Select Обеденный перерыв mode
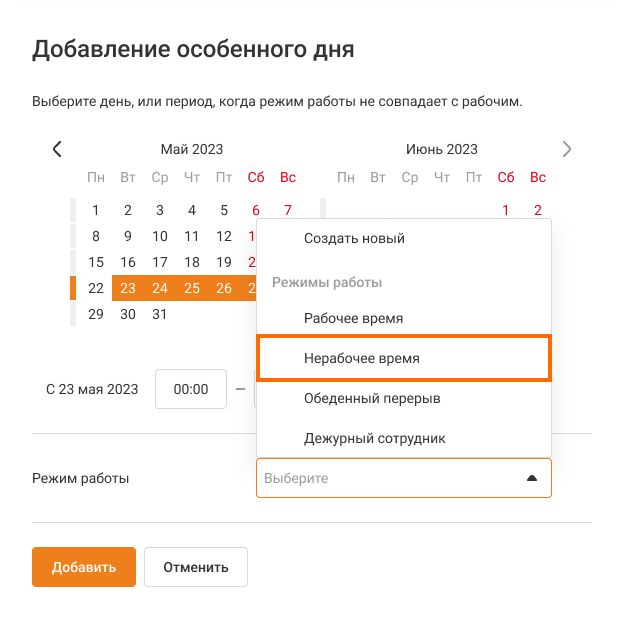Image resolution: width=624 pixels, height=619 pixels. [372, 398]
